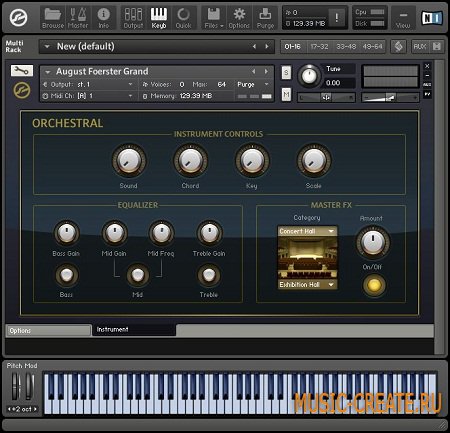Switch to the Options tab
The image size is (450, 433).
click(48, 331)
